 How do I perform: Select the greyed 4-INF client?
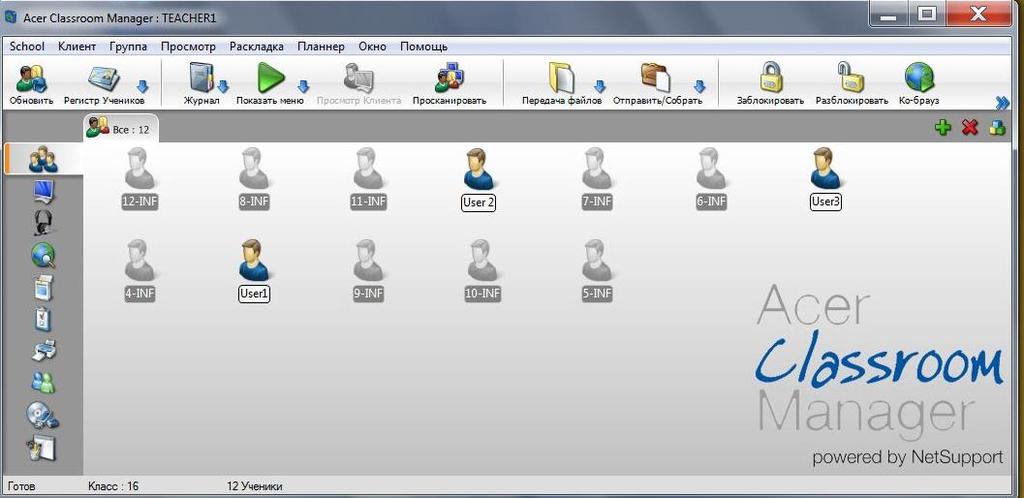pyautogui.click(x=140, y=260)
